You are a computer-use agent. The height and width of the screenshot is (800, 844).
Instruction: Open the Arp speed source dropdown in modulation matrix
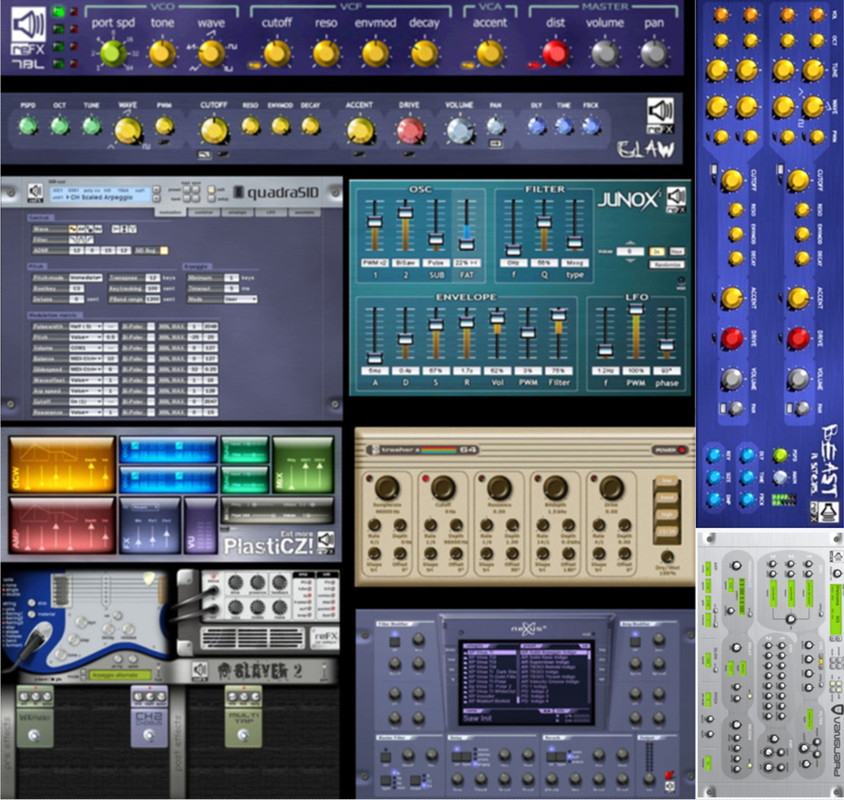(86, 391)
